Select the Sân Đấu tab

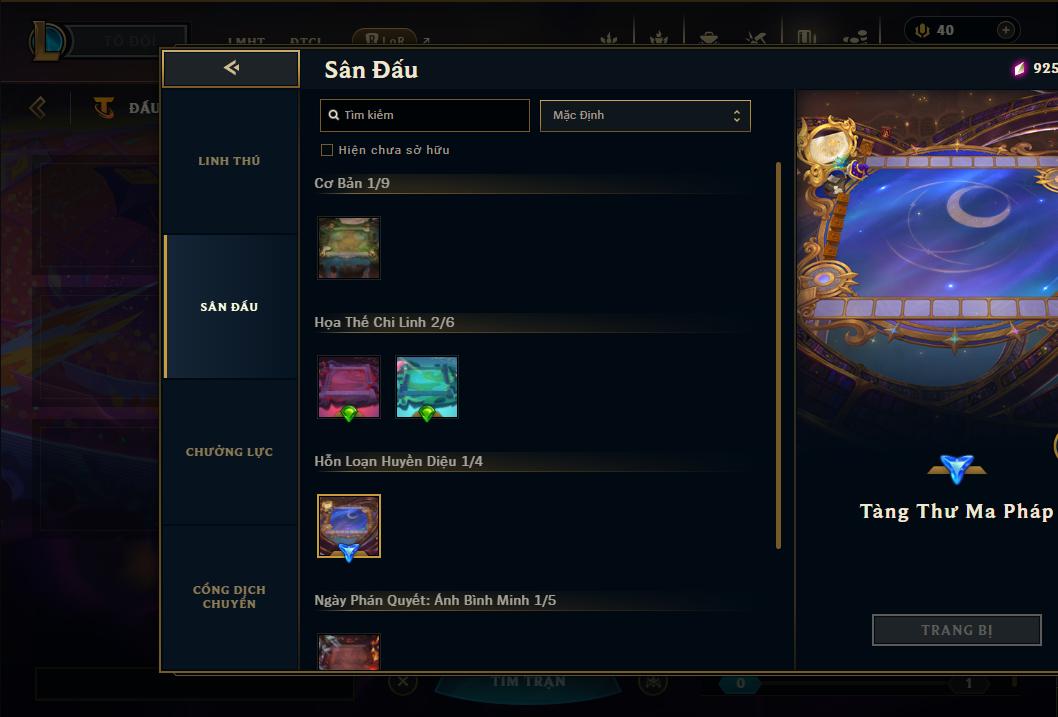[229, 307]
